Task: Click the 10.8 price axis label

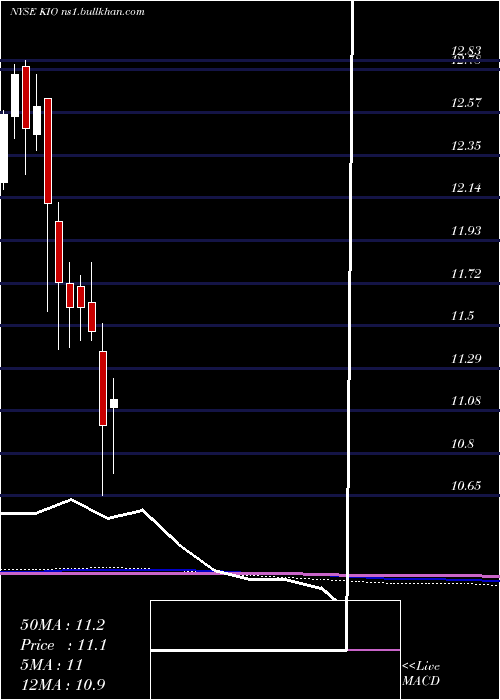Action: click(462, 444)
